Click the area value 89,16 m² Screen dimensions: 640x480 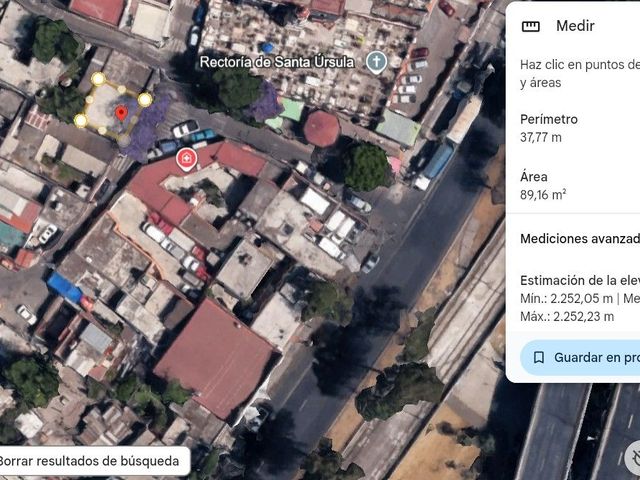click(x=543, y=195)
